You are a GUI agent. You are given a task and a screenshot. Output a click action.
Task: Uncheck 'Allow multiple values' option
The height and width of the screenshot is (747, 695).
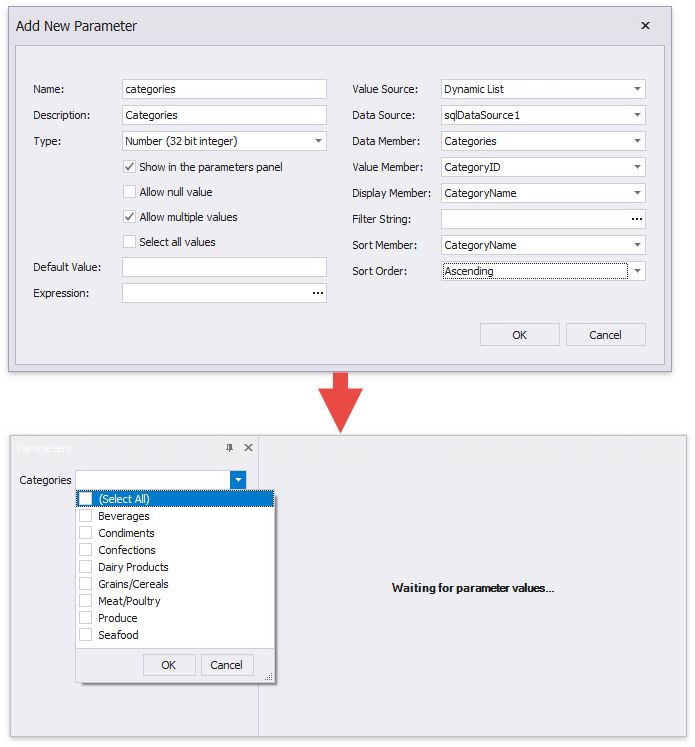tap(130, 217)
